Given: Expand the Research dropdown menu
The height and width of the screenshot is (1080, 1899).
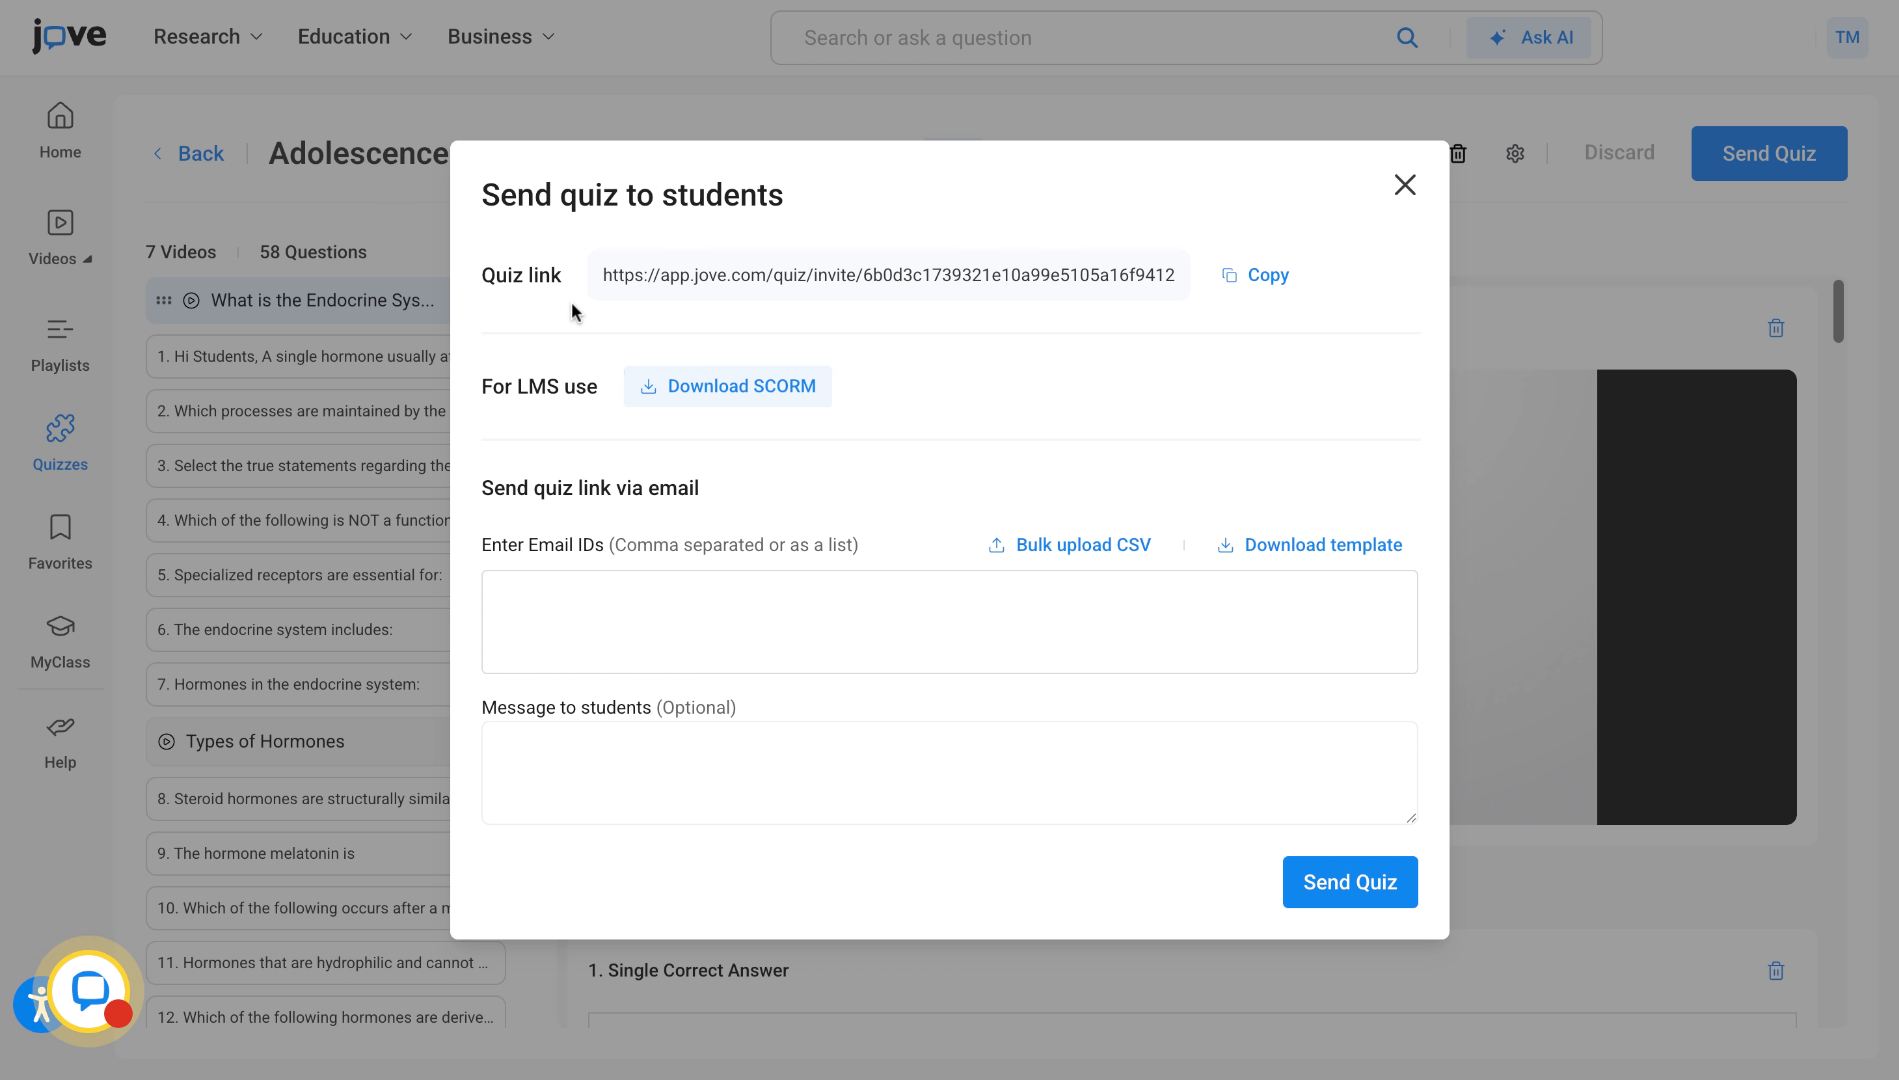Looking at the screenshot, I should point(207,37).
